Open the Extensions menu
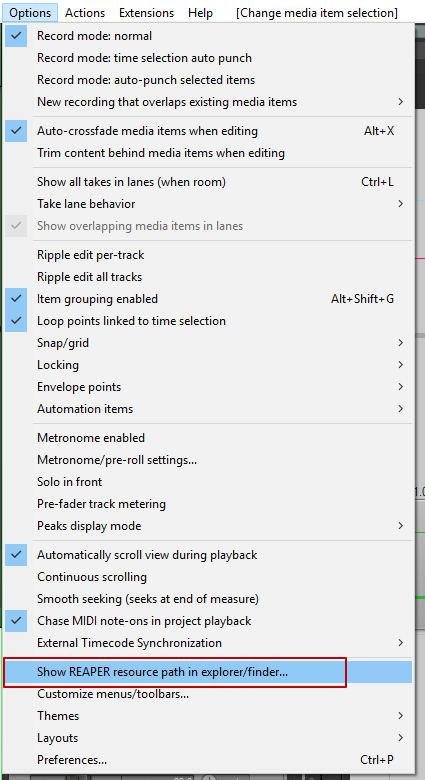 pyautogui.click(x=146, y=13)
